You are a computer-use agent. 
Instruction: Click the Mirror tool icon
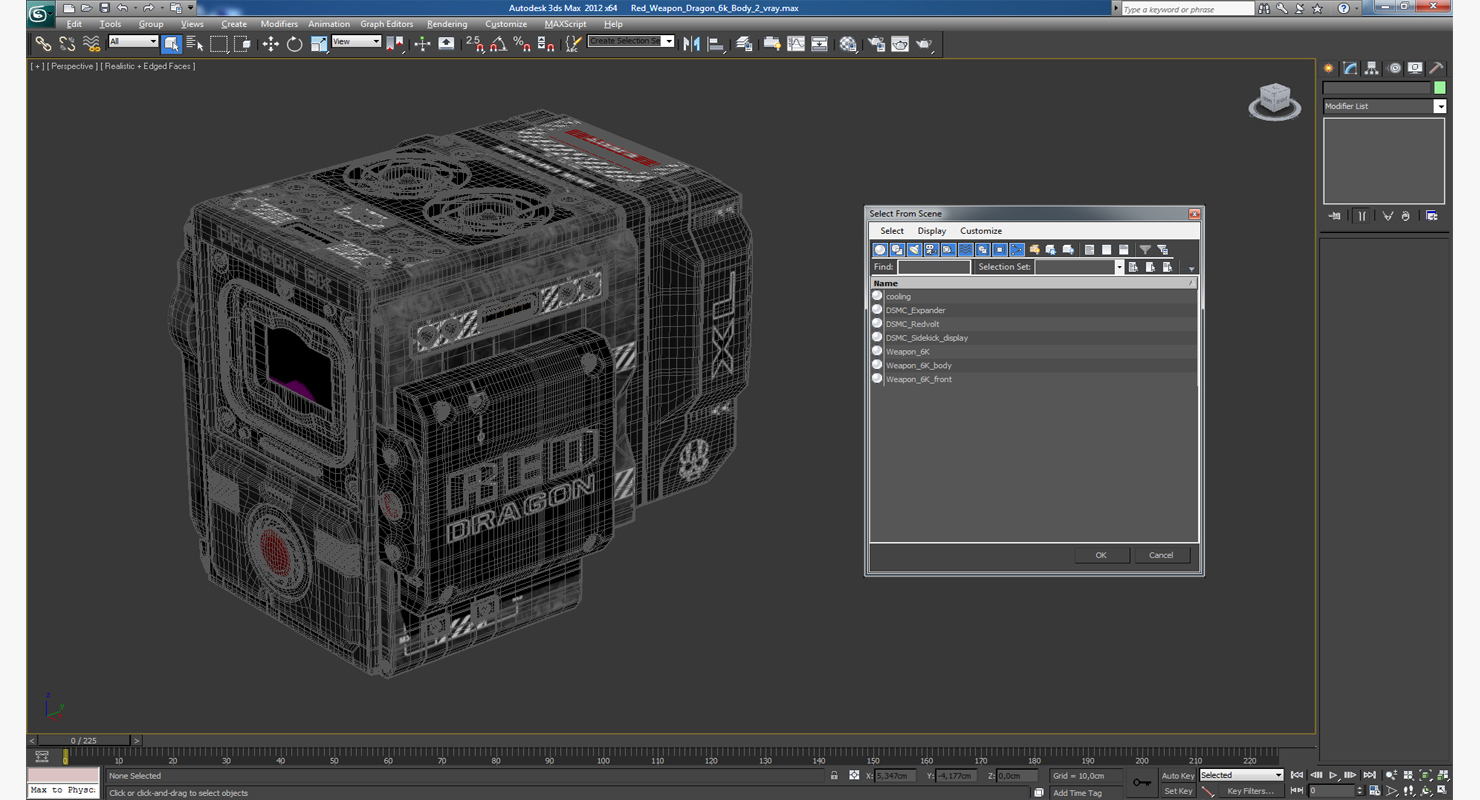(x=691, y=44)
